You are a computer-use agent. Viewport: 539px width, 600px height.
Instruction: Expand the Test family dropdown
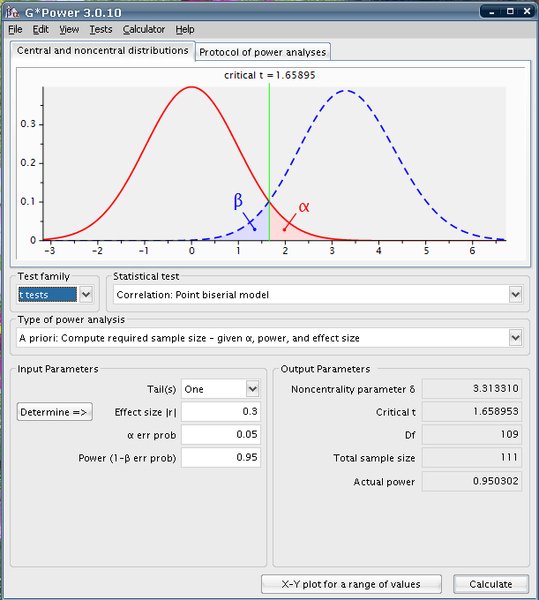(x=86, y=295)
